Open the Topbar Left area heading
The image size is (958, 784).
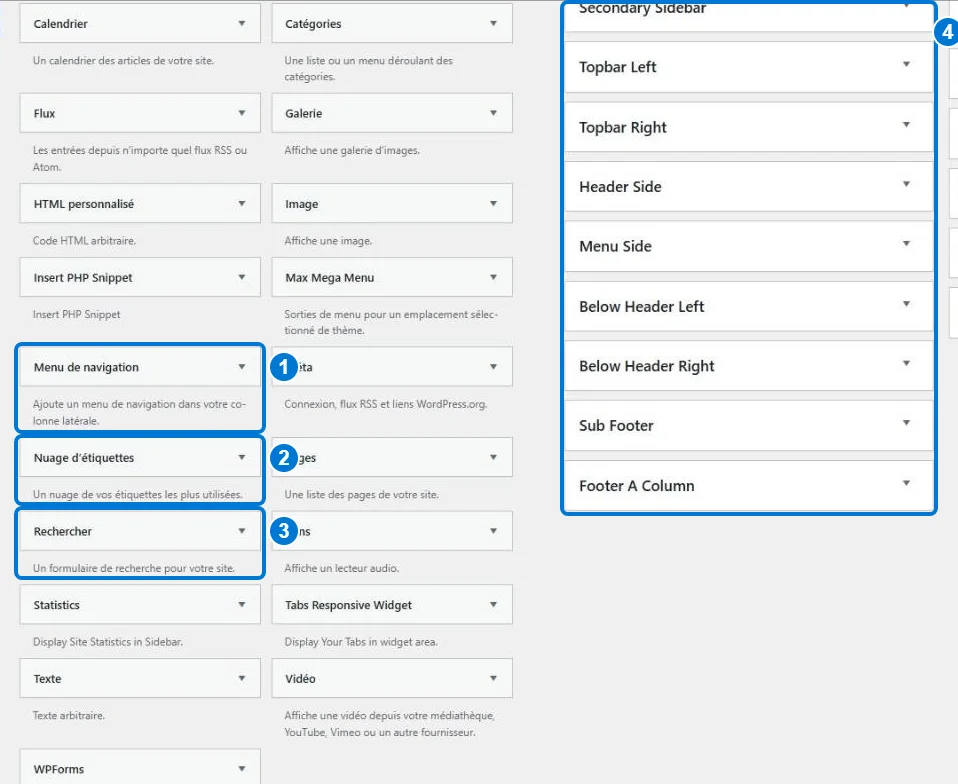pos(618,67)
